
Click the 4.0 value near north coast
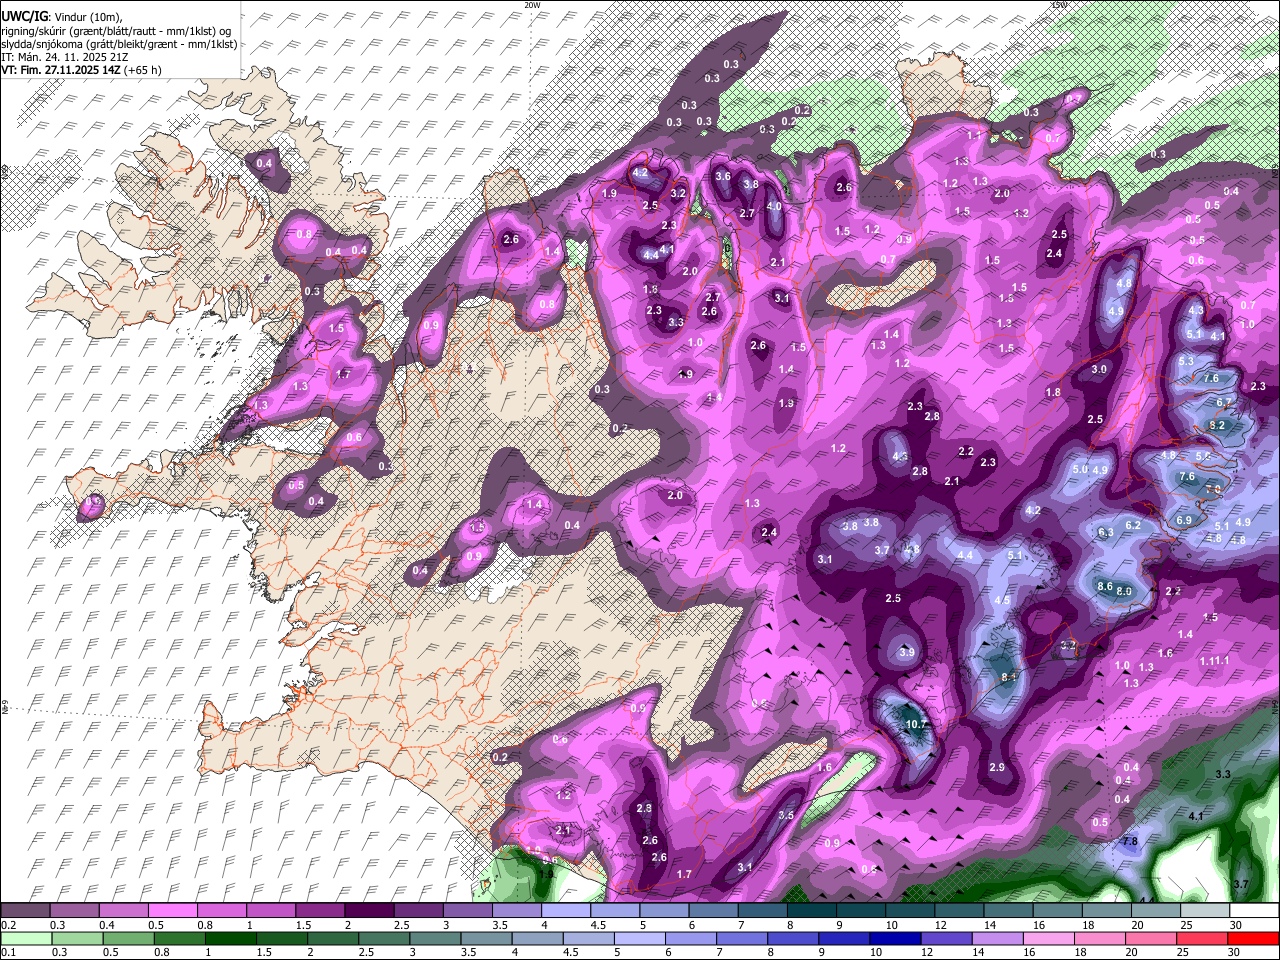(x=773, y=206)
